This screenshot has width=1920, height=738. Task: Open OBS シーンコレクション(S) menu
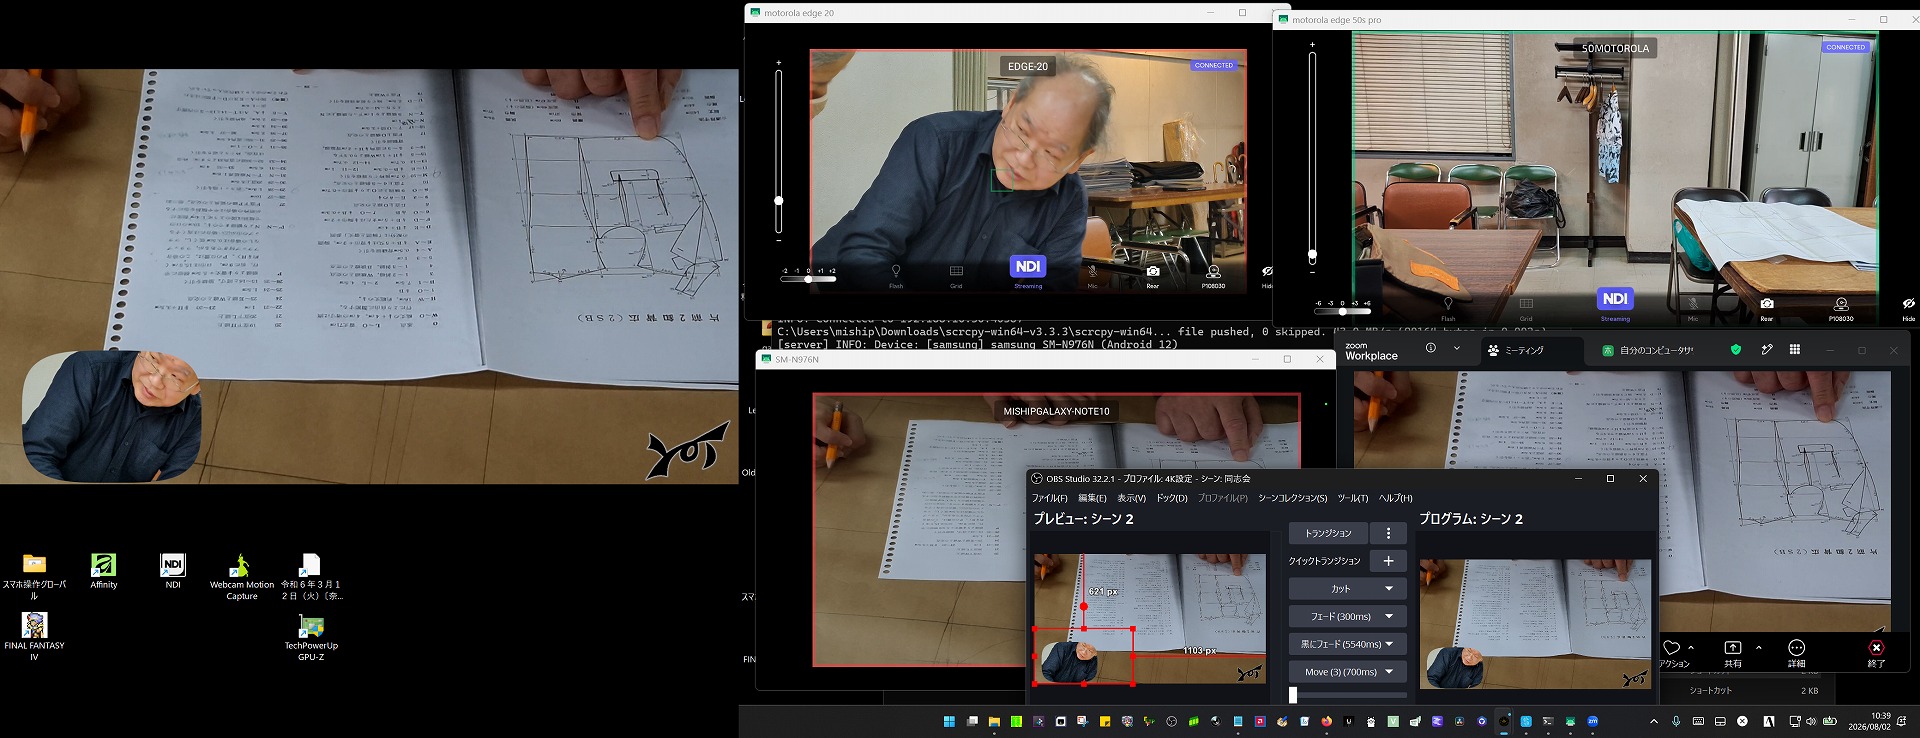(1292, 498)
